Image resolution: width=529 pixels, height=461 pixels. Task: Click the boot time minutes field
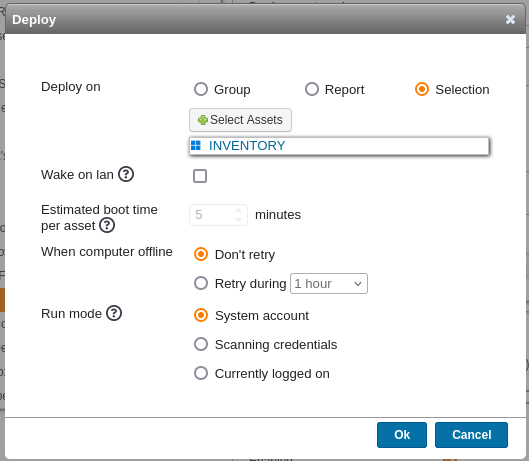point(218,215)
